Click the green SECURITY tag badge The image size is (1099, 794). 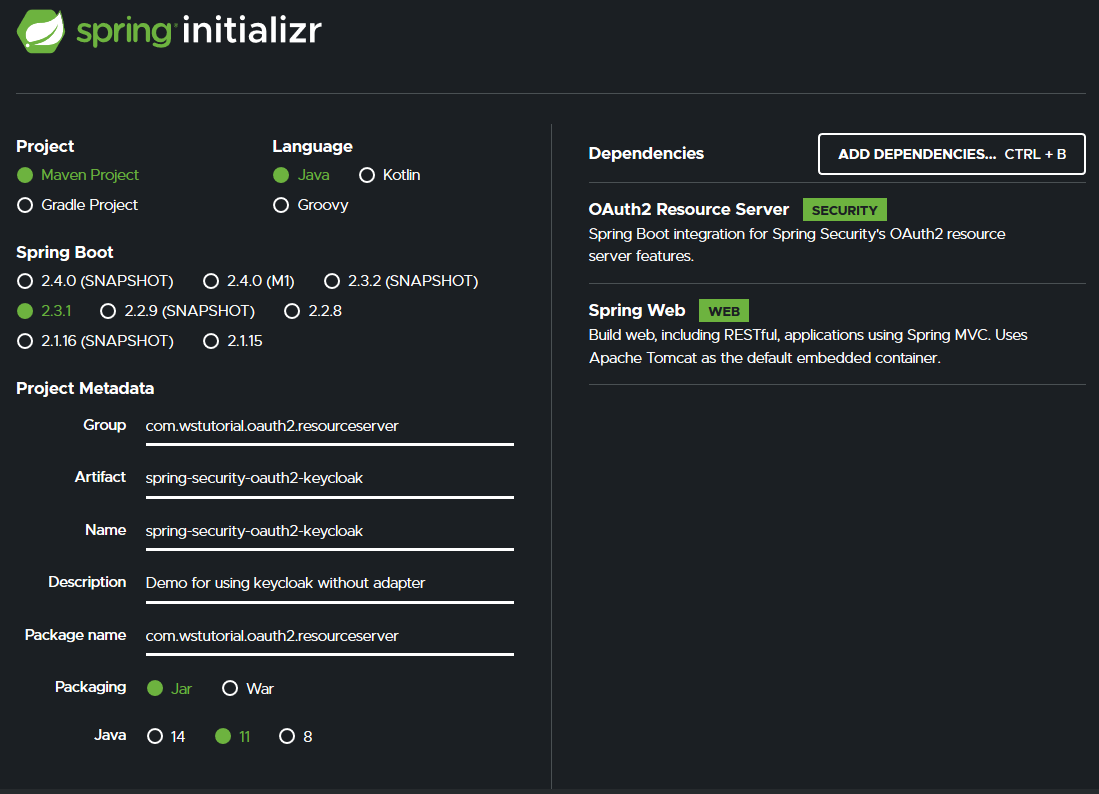tap(844, 210)
